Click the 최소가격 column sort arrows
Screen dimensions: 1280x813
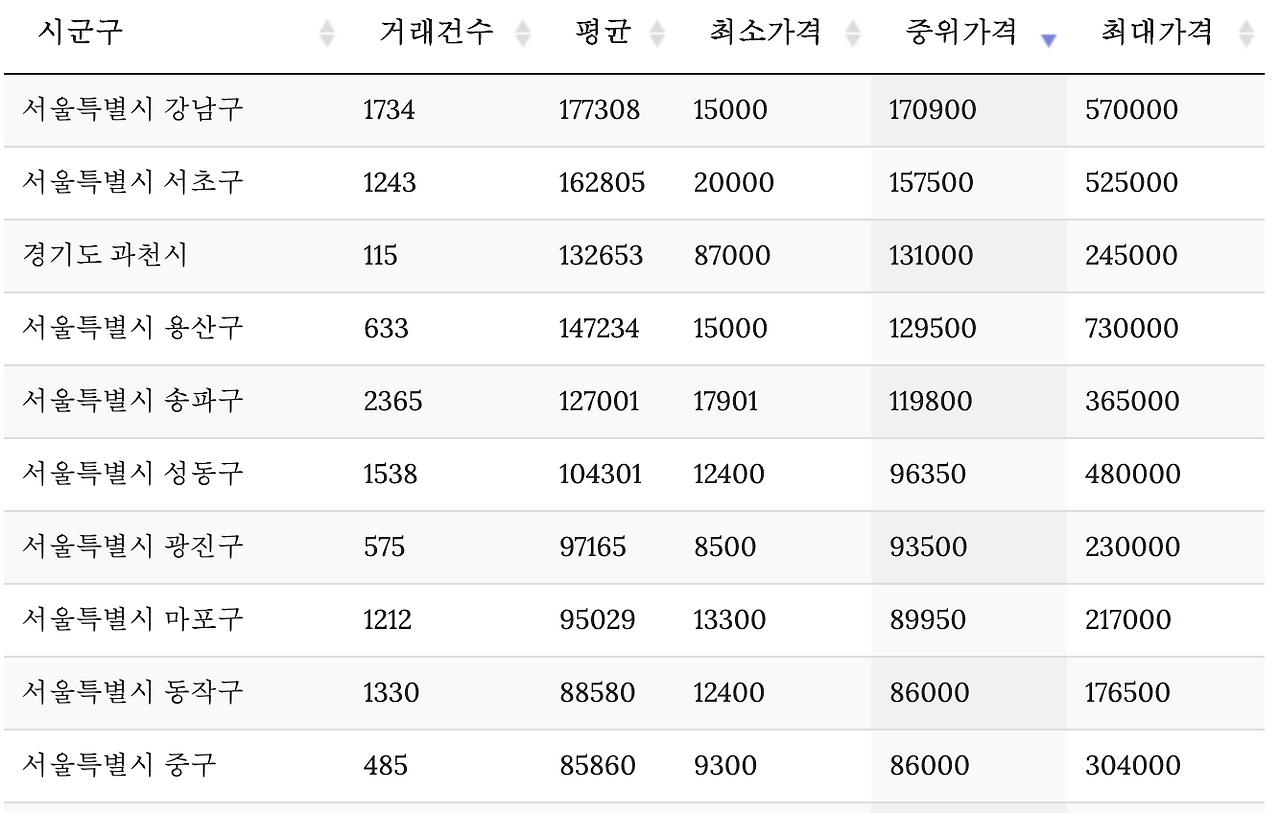coord(852,33)
